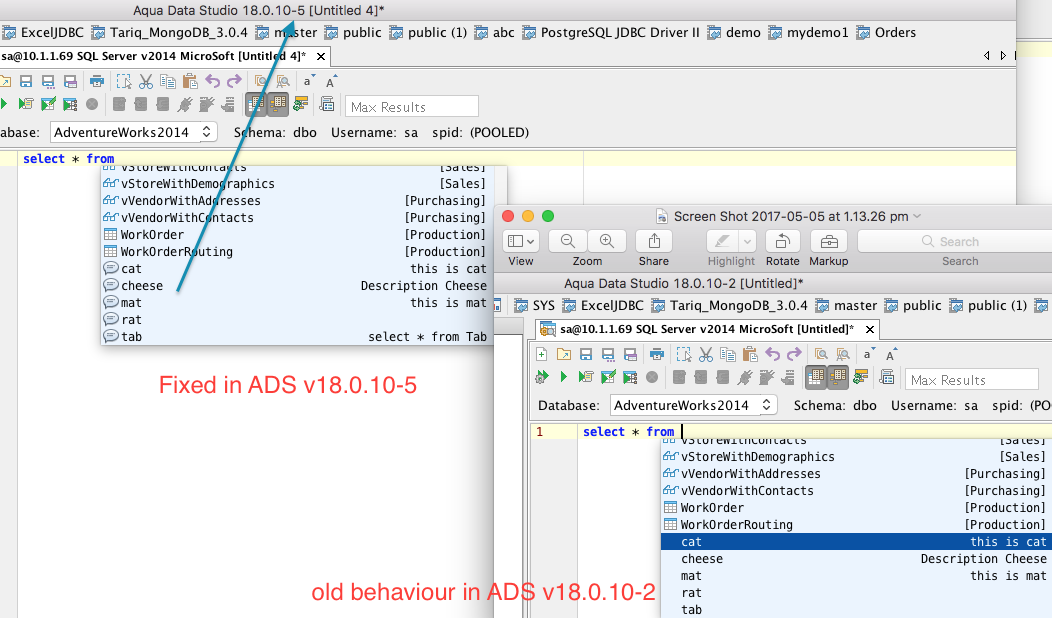Click the Max Results field in the 18.0.10-5 window
Screen dimensions: 1052x618
tap(412, 107)
